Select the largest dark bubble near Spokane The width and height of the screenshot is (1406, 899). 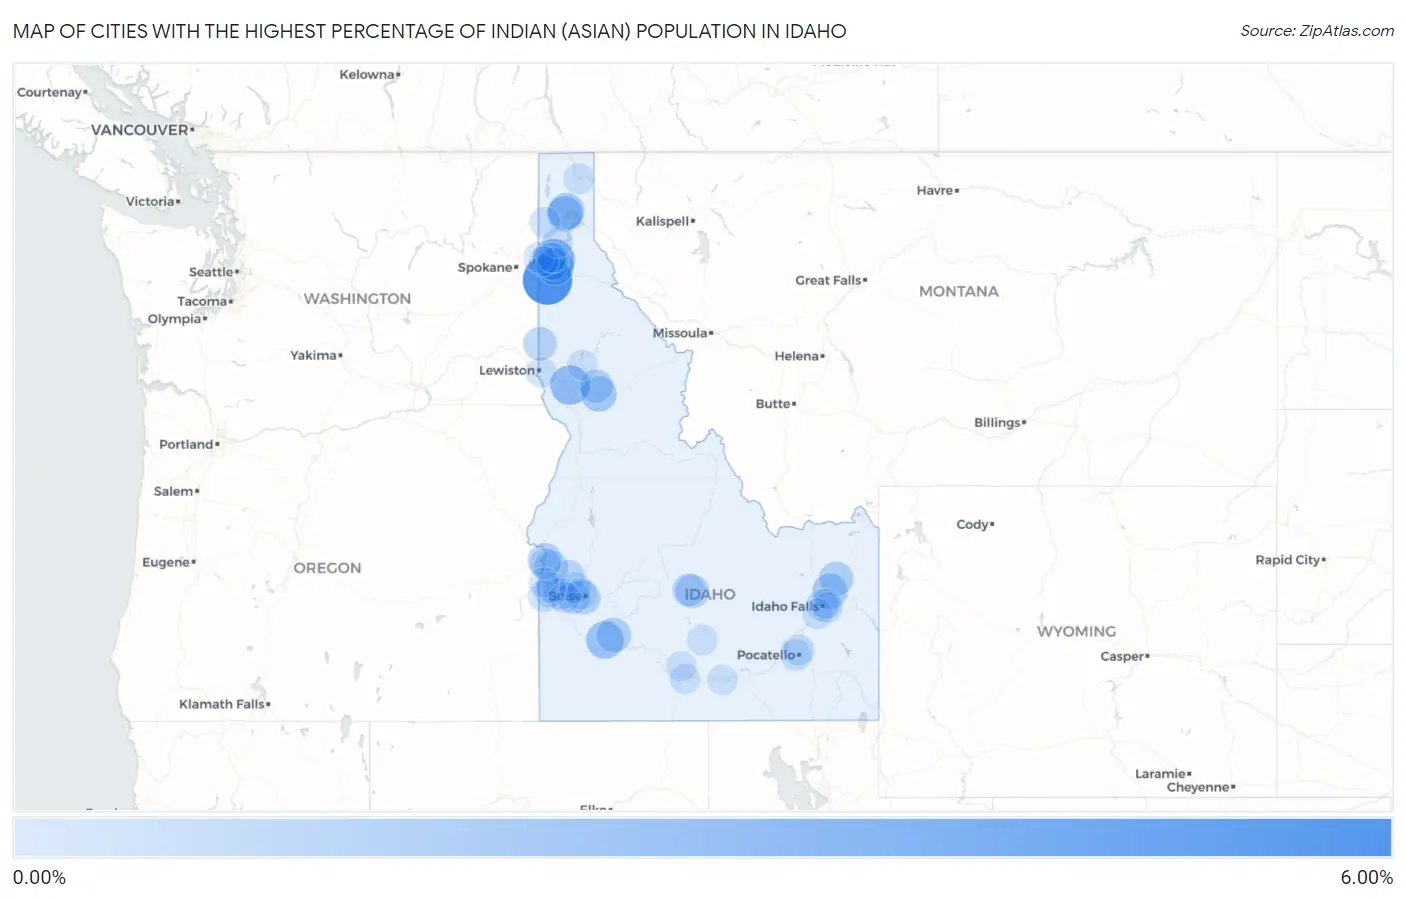547,280
